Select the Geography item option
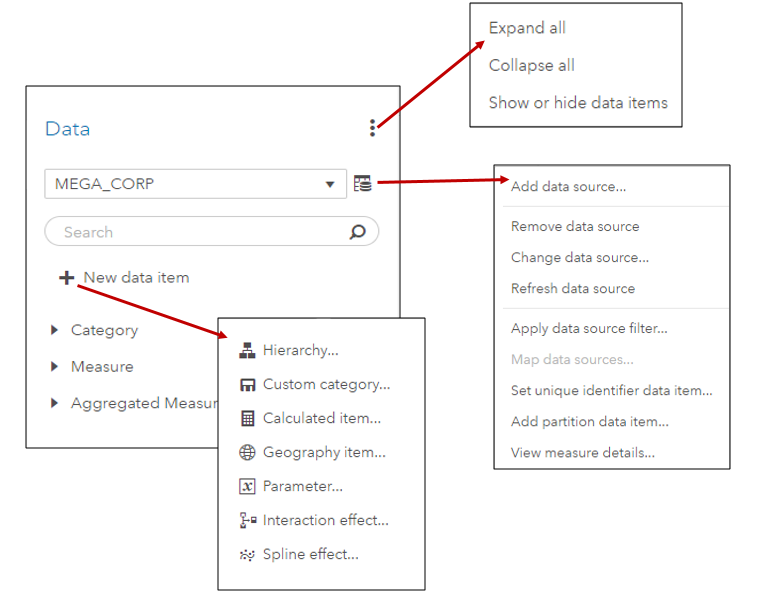The width and height of the screenshot is (759, 594). tap(323, 452)
